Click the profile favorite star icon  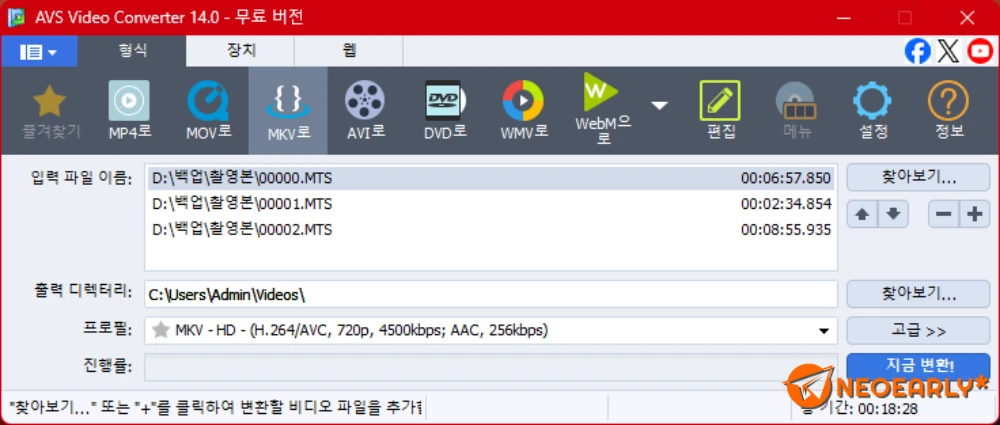pyautogui.click(x=161, y=330)
